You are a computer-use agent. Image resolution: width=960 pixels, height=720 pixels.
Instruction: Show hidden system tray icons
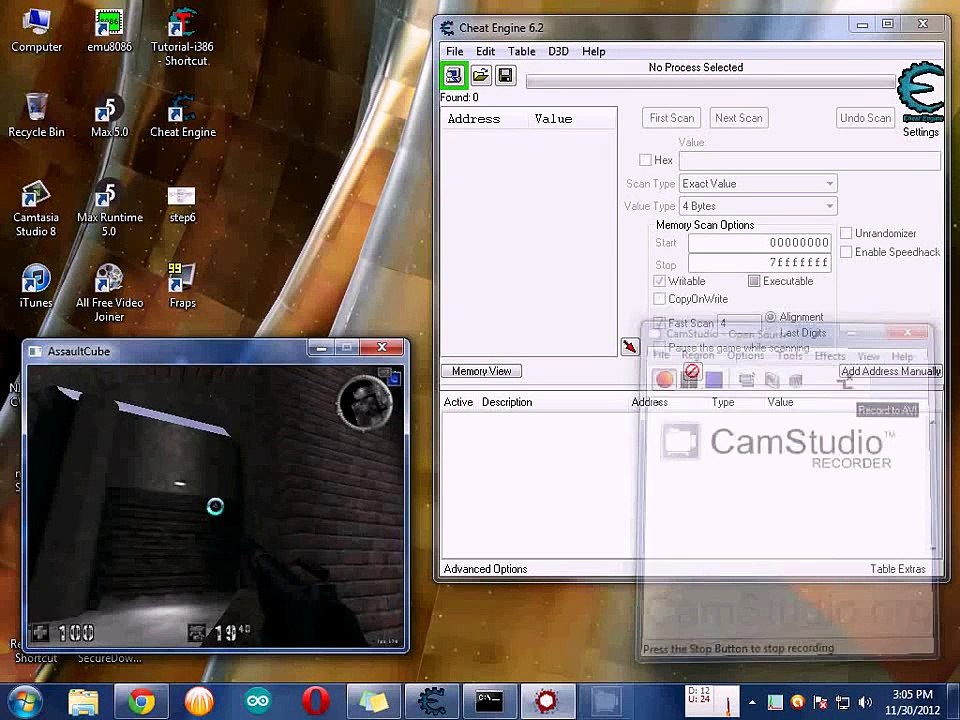pyautogui.click(x=752, y=702)
